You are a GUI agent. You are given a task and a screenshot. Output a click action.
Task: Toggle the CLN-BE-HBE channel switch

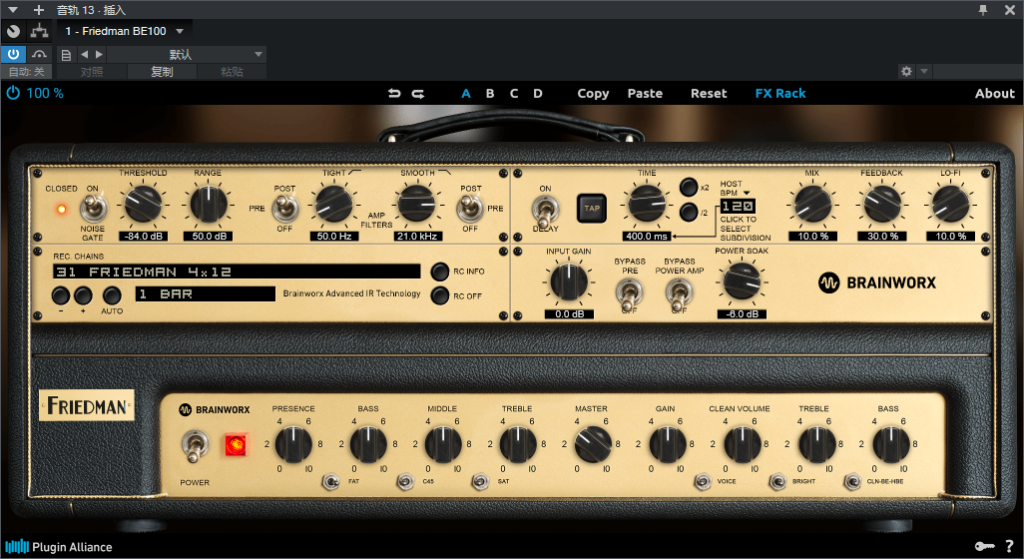pyautogui.click(x=852, y=482)
